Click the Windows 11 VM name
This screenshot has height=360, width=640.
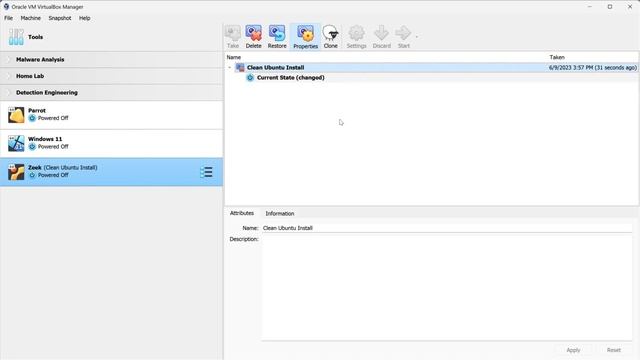[45, 139]
